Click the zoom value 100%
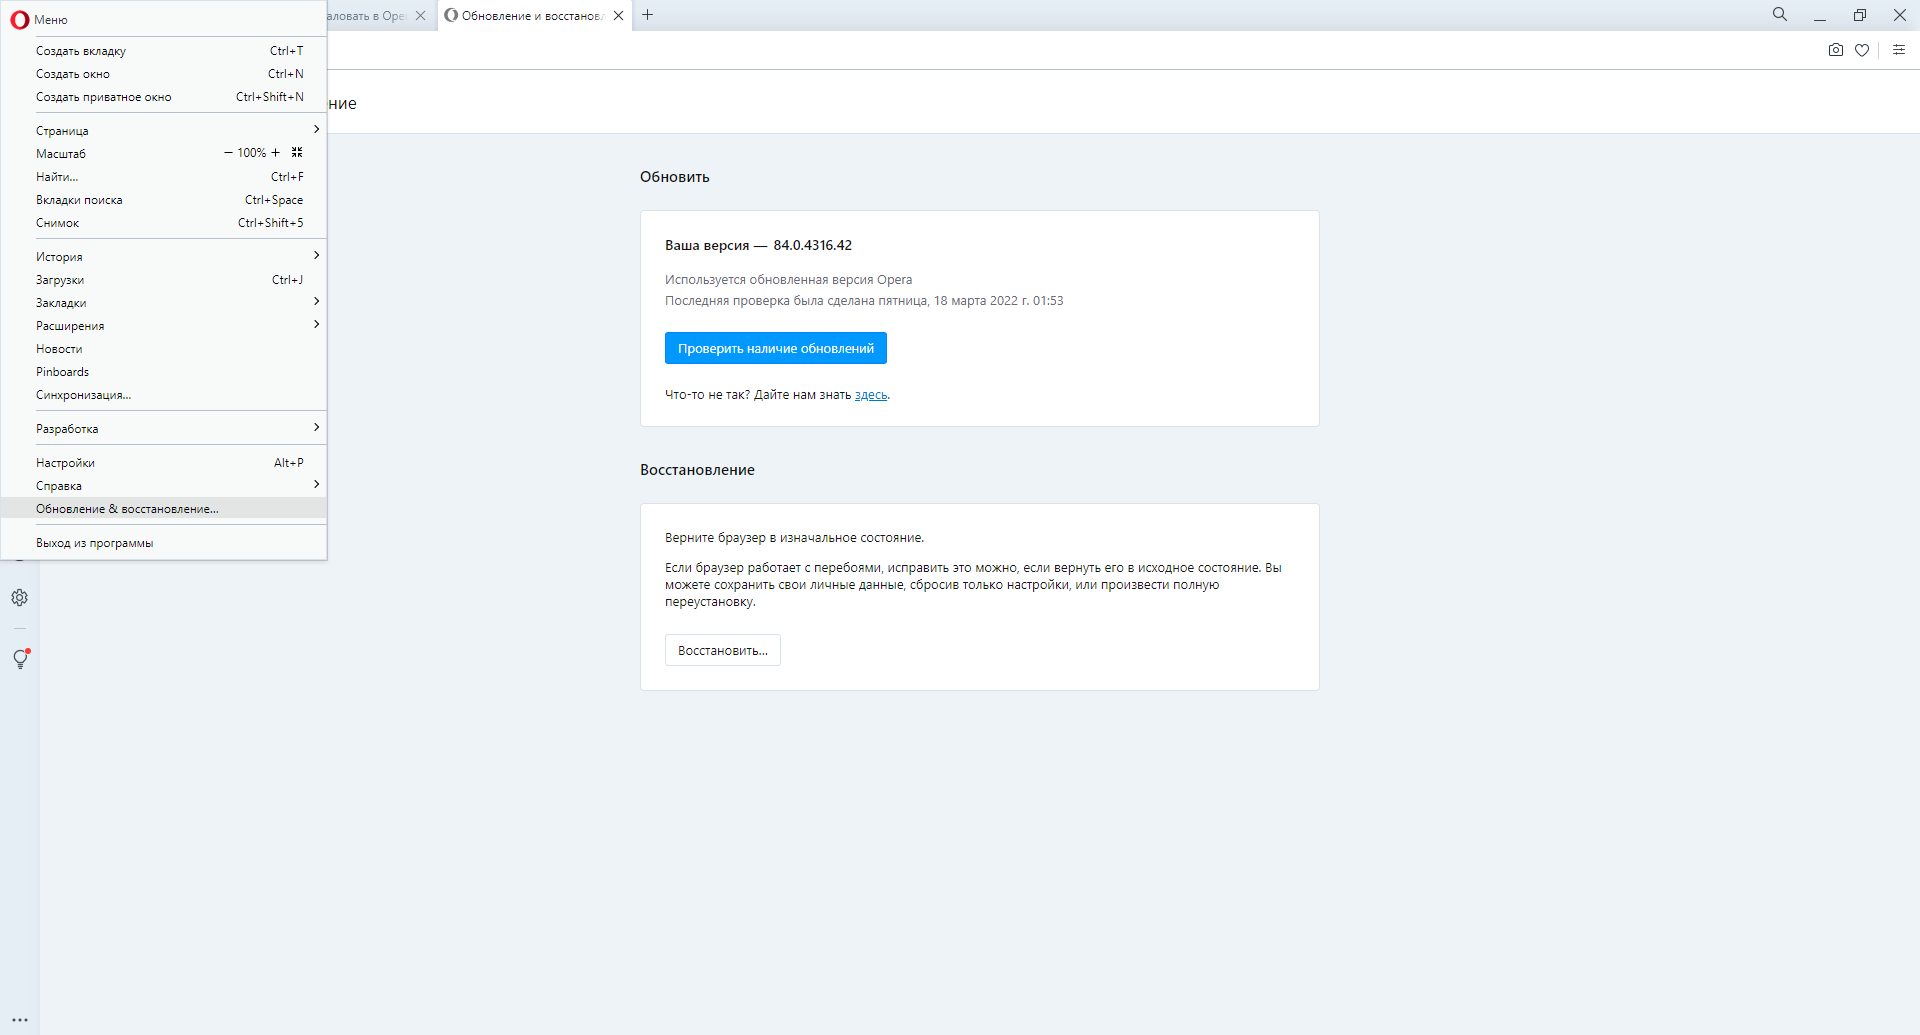Viewport: 1920px width, 1035px height. [252, 153]
